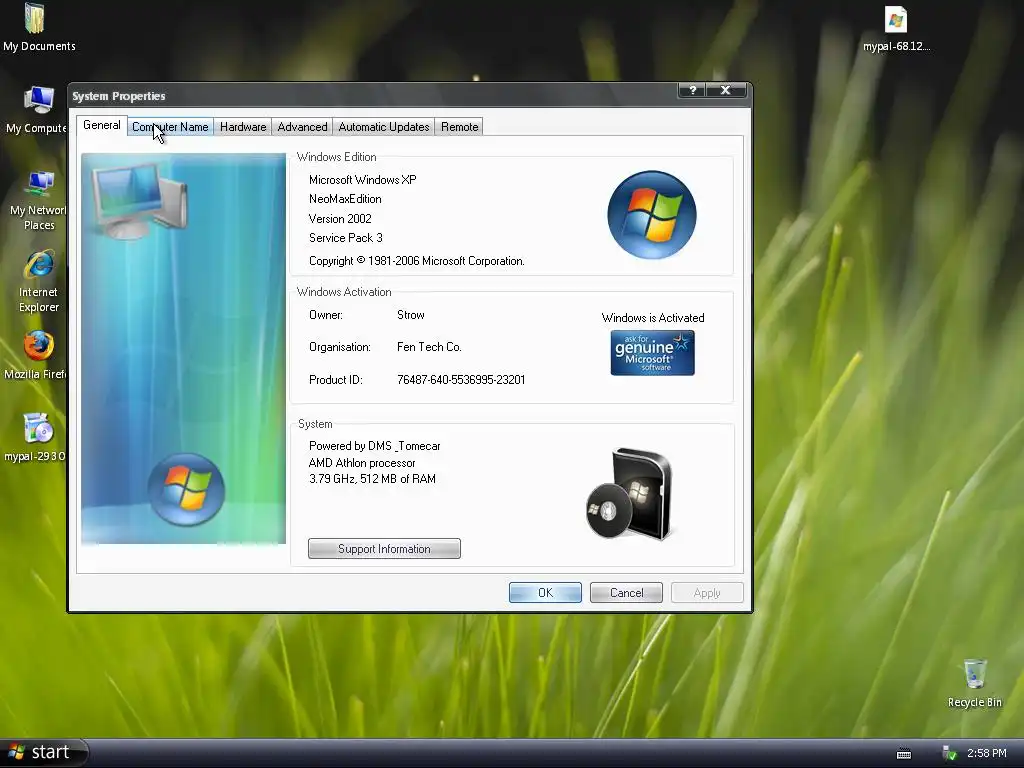
Task: Go to the Automatic Updates tab
Action: click(x=384, y=127)
